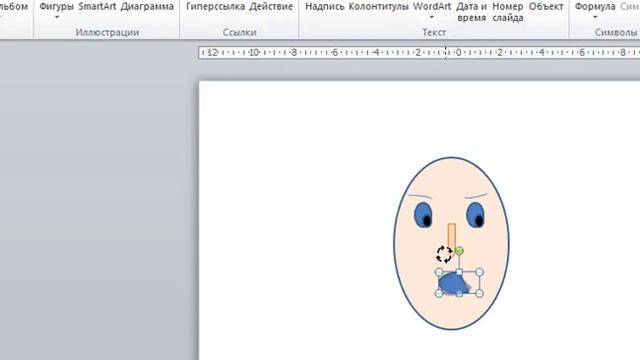Add a Гиперссылка hyperlink
The image size is (640, 360).
(216, 7)
